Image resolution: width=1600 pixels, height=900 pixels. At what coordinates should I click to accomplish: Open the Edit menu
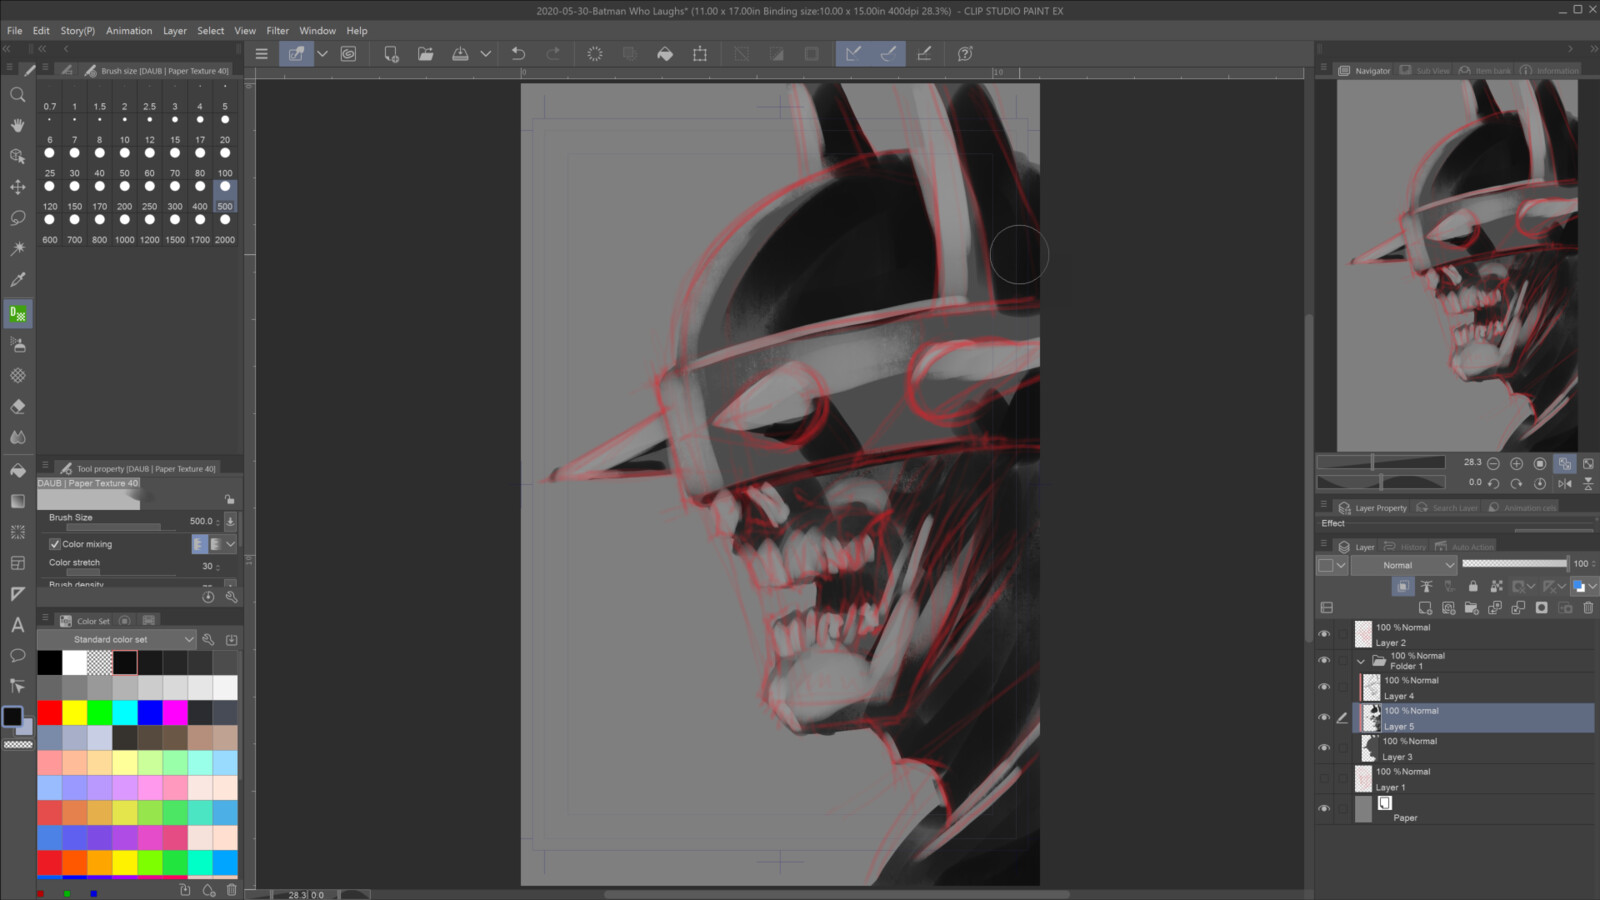pyautogui.click(x=41, y=31)
